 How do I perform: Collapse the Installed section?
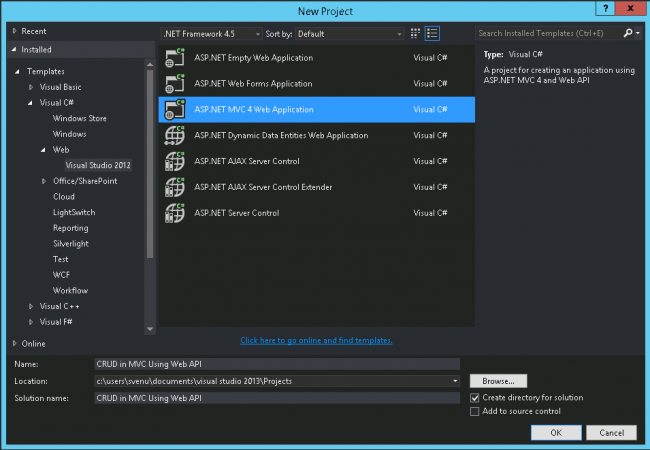coord(14,49)
